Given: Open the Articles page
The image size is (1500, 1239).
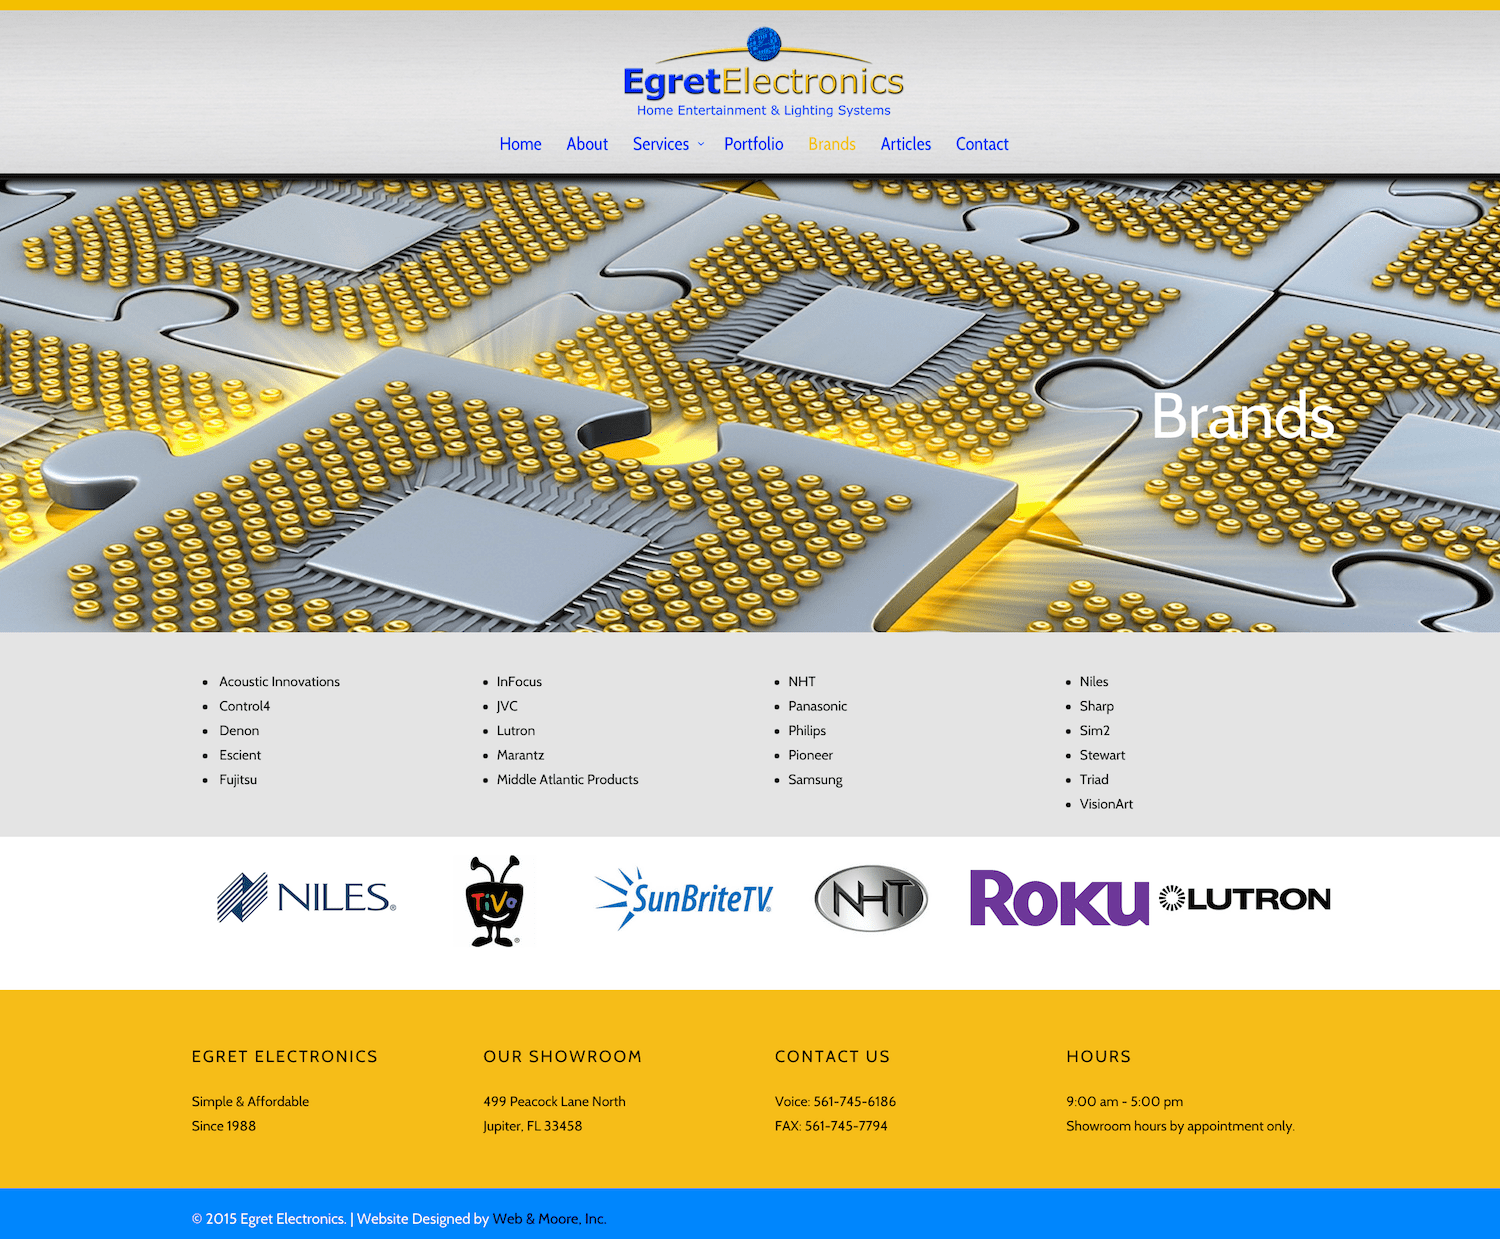Looking at the screenshot, I should coord(906,144).
